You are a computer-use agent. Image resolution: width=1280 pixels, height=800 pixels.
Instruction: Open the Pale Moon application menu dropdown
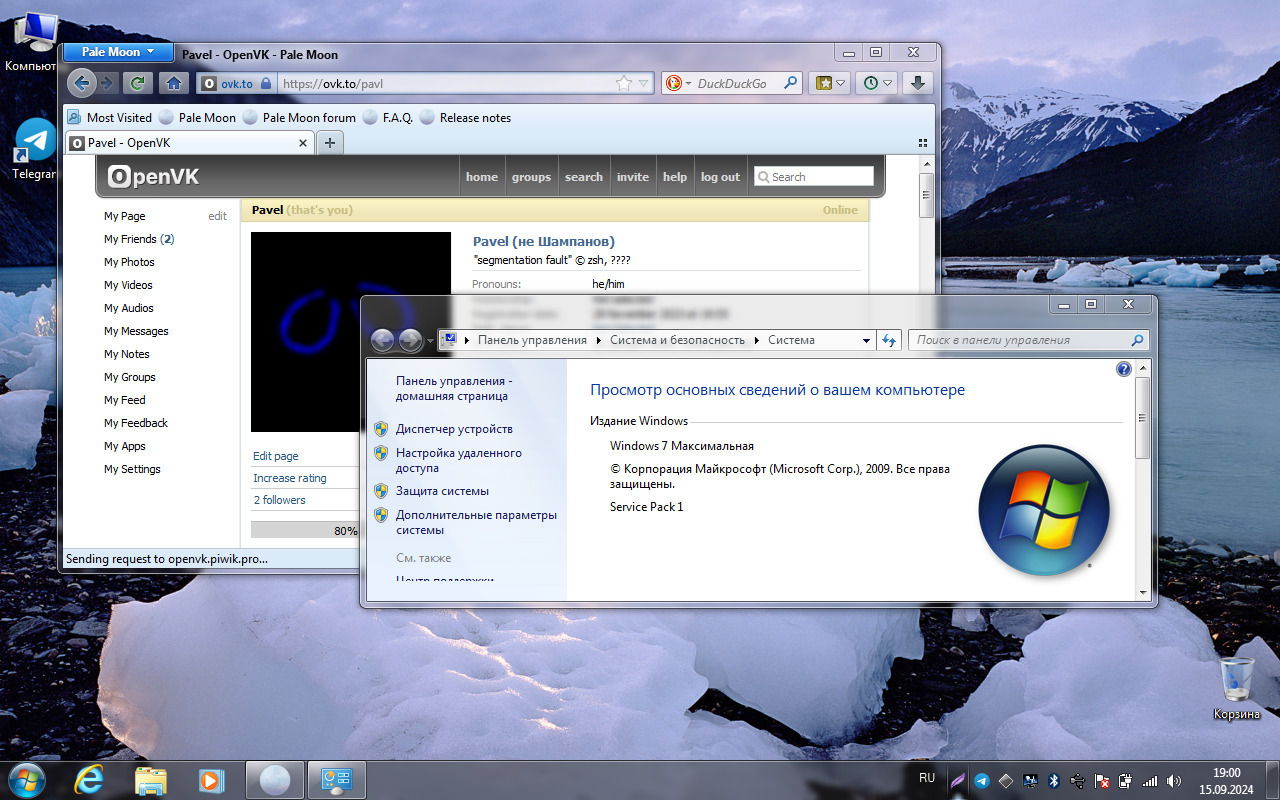coord(118,52)
